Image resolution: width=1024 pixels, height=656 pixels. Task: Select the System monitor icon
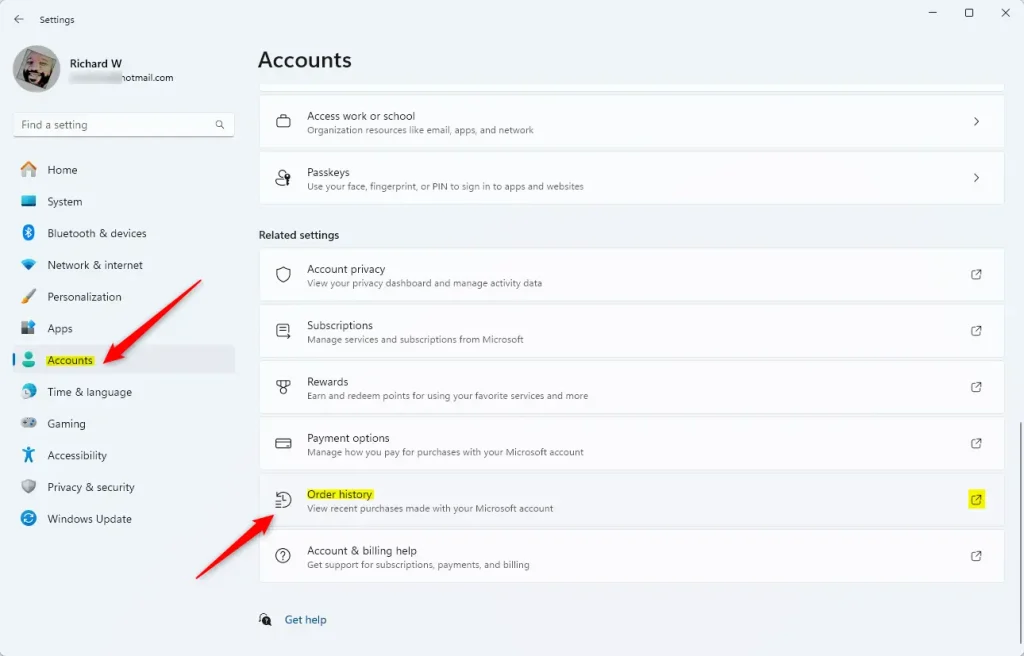(29, 201)
